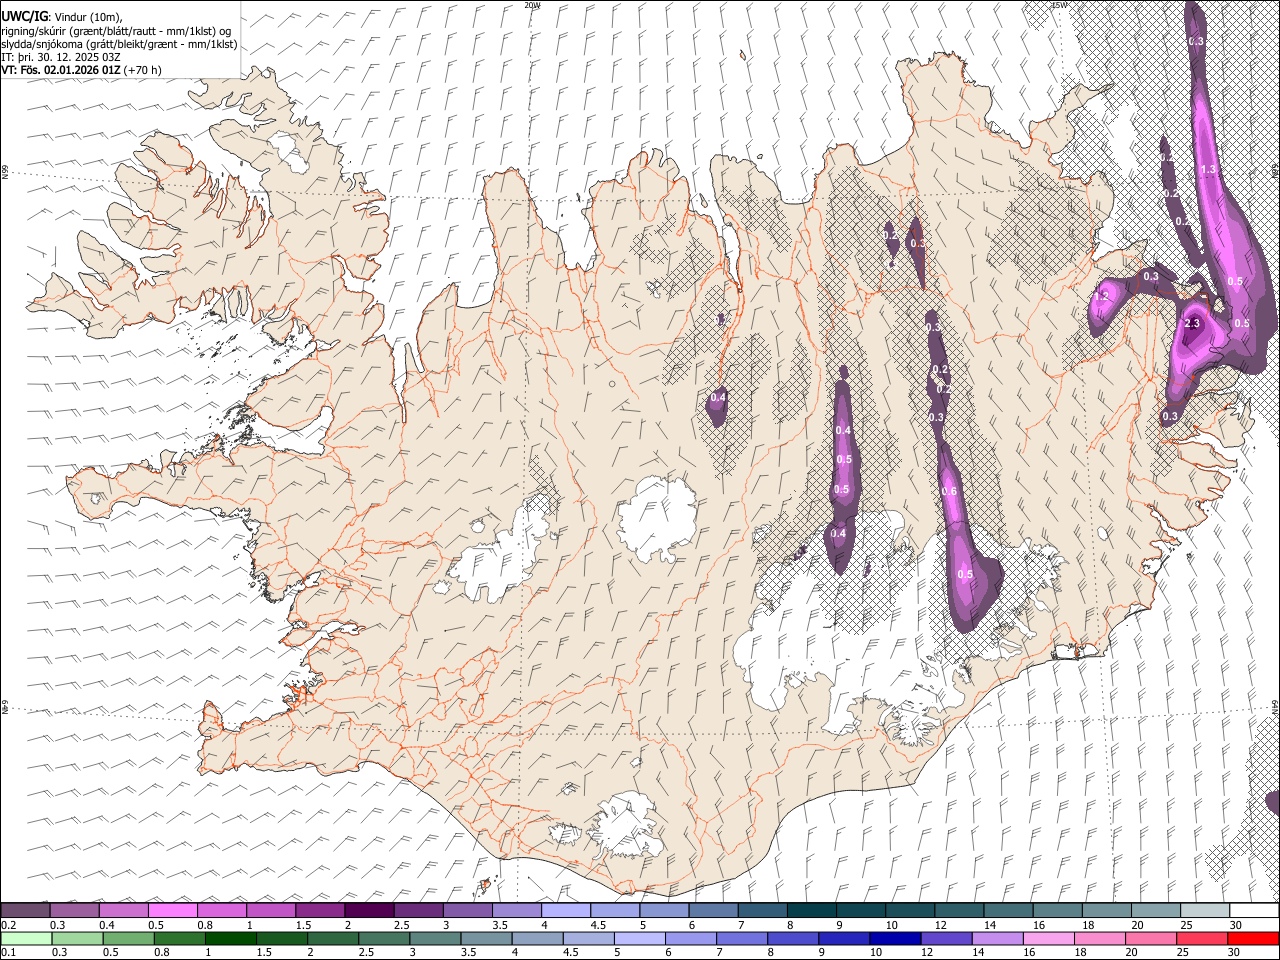Click the 'VT: Fös. 02.01.2026 01Z (+70 h)' line
This screenshot has height=960, width=1280.
coord(81,70)
